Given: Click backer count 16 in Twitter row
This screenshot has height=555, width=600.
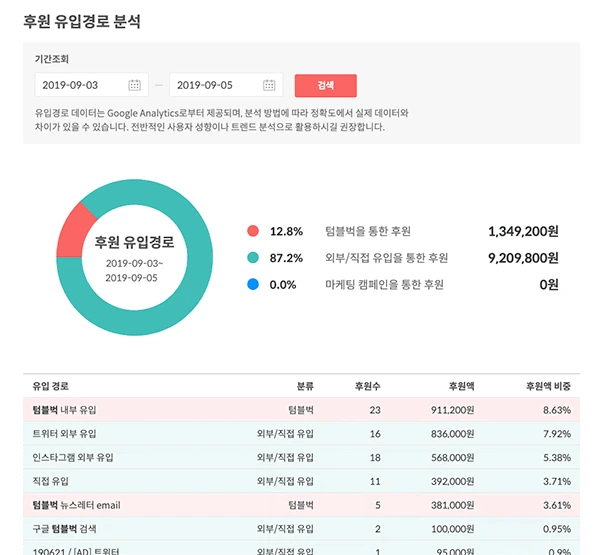Looking at the screenshot, I should pyautogui.click(x=375, y=434).
